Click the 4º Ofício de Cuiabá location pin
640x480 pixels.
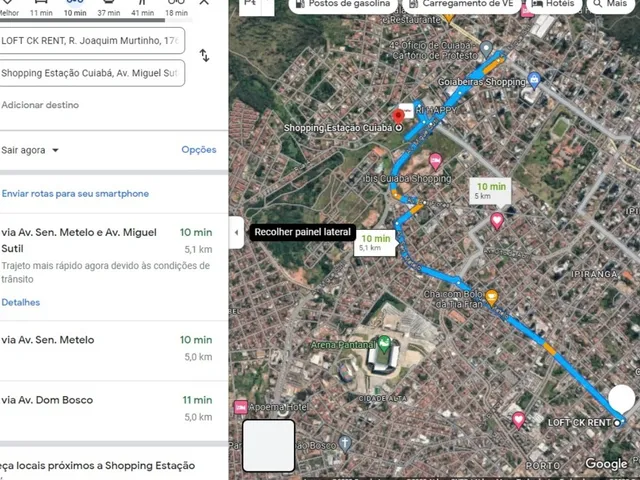(486, 49)
